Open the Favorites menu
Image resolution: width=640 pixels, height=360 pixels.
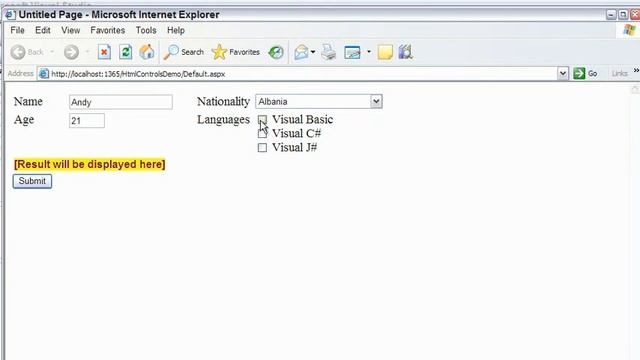tap(107, 31)
